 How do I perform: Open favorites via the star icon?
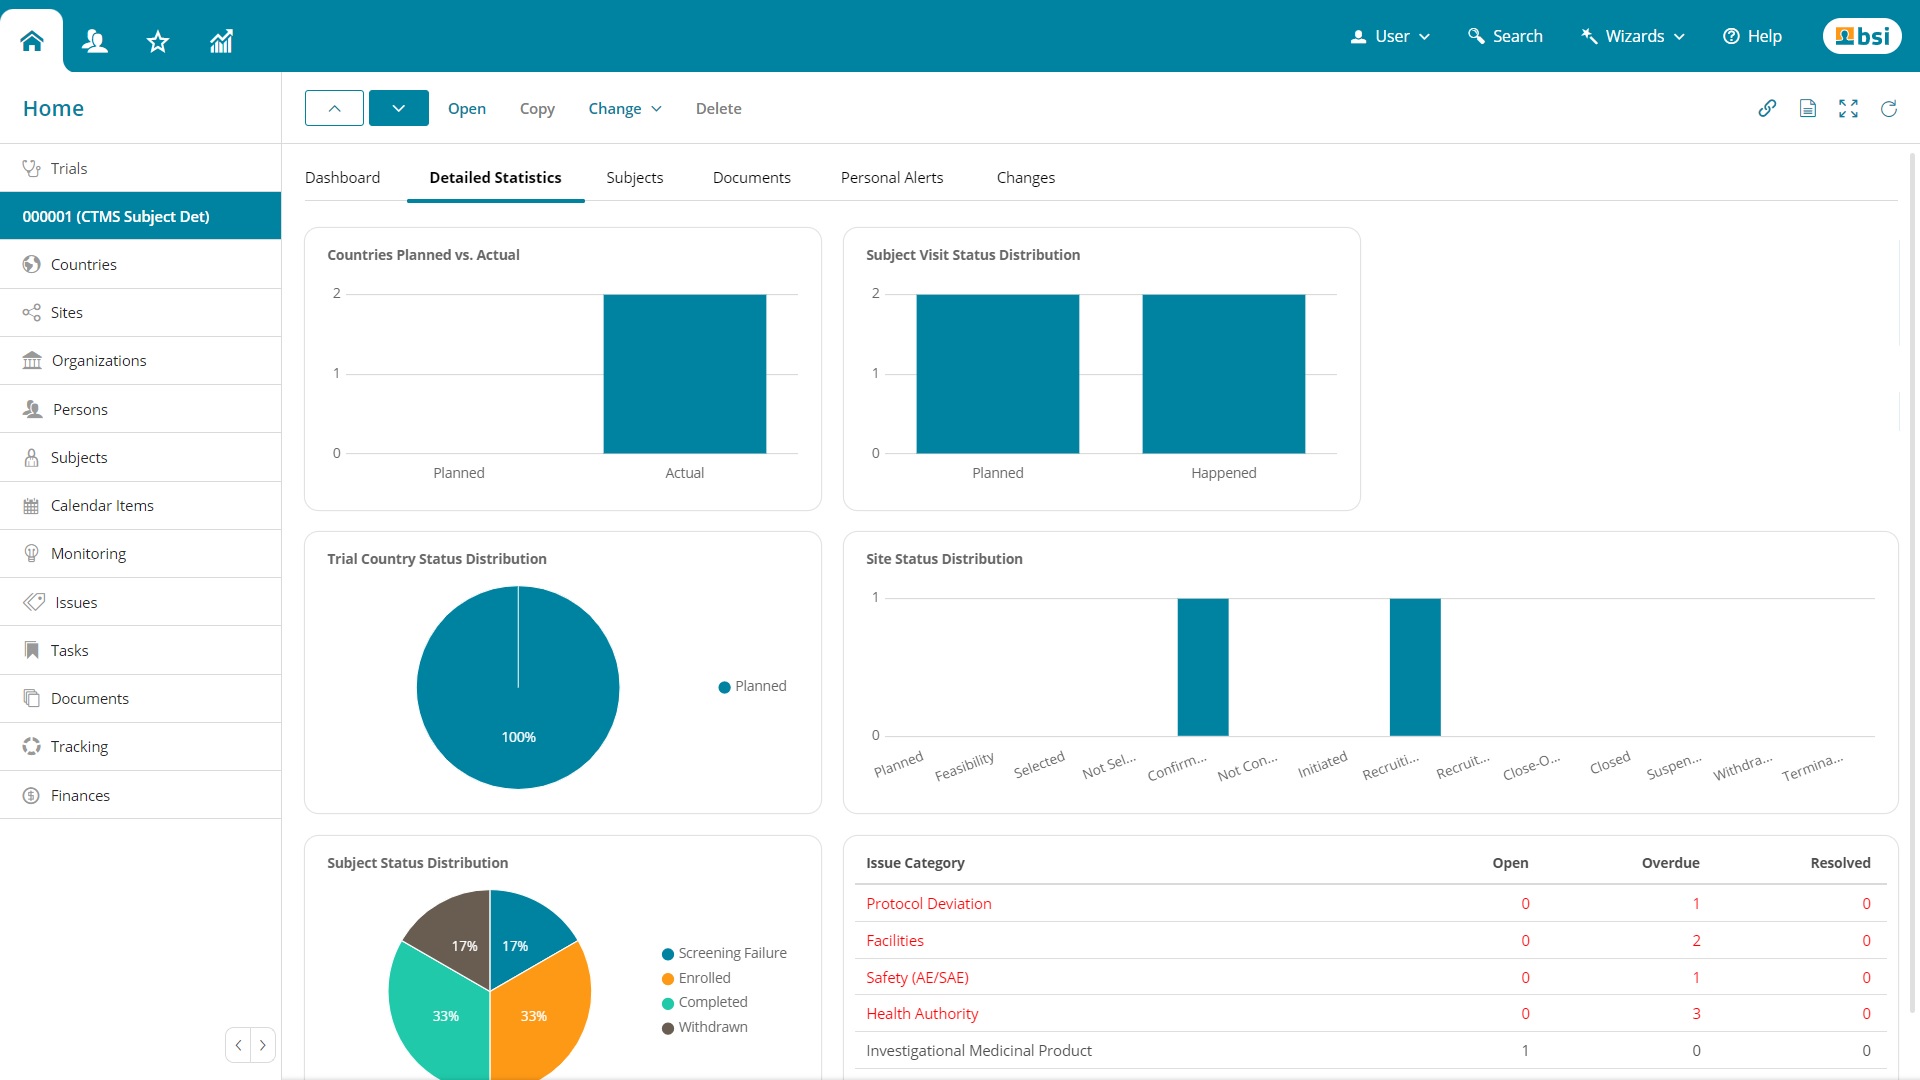[x=157, y=41]
